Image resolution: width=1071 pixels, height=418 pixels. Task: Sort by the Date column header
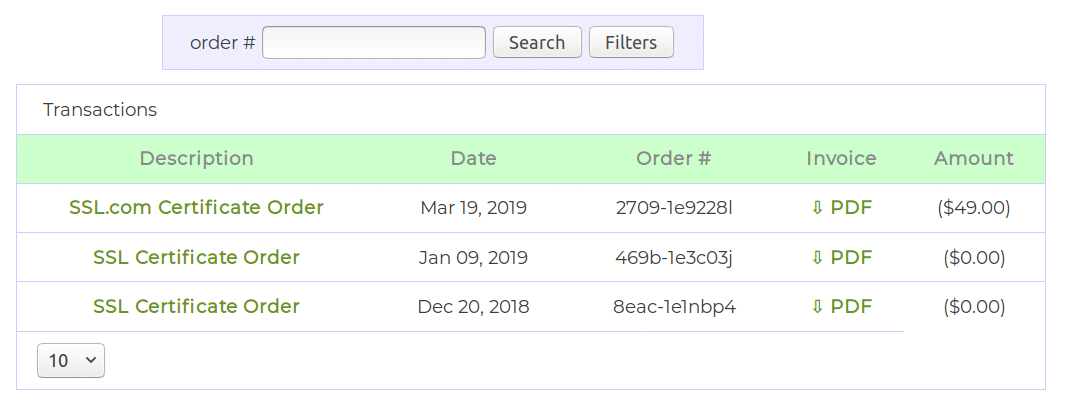473,158
